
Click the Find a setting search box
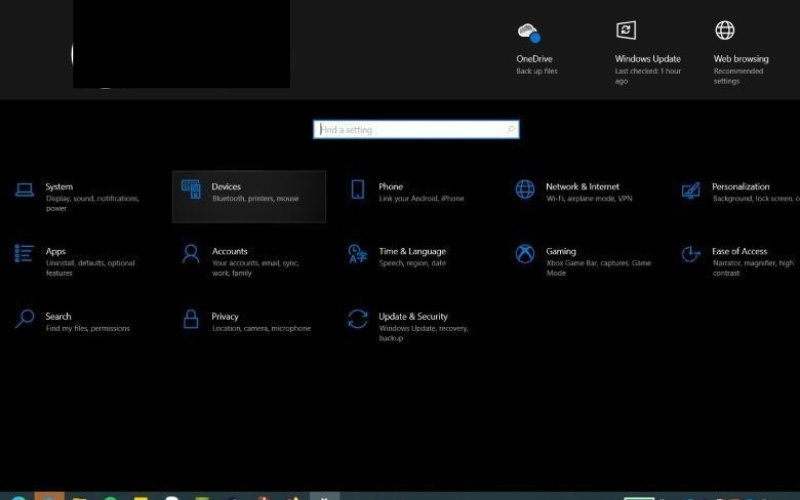(410, 130)
